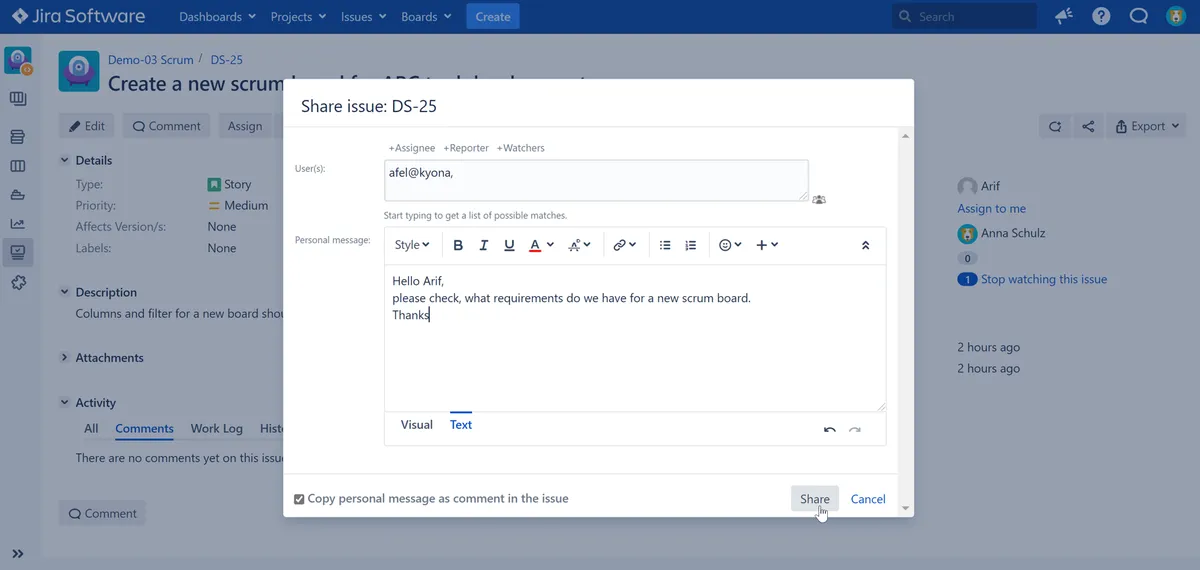Viewport: 1200px width, 570px height.
Task: Open the board icon in left sidebar
Action: coord(17,99)
